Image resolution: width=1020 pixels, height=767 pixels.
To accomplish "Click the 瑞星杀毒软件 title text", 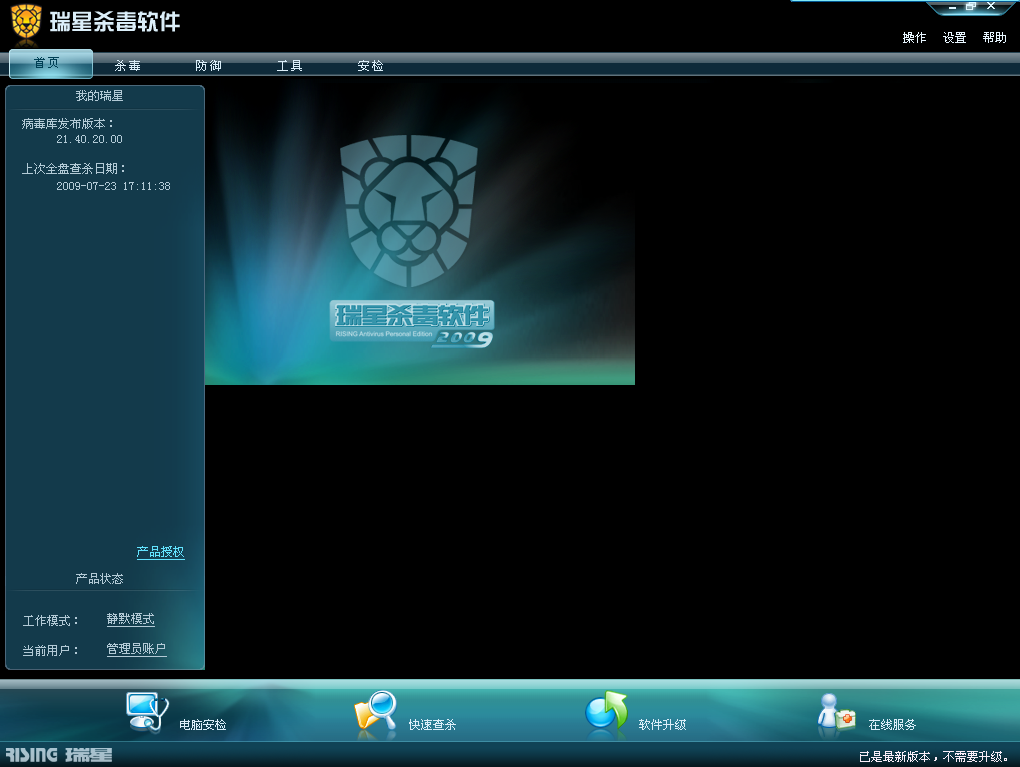I will 114,21.
